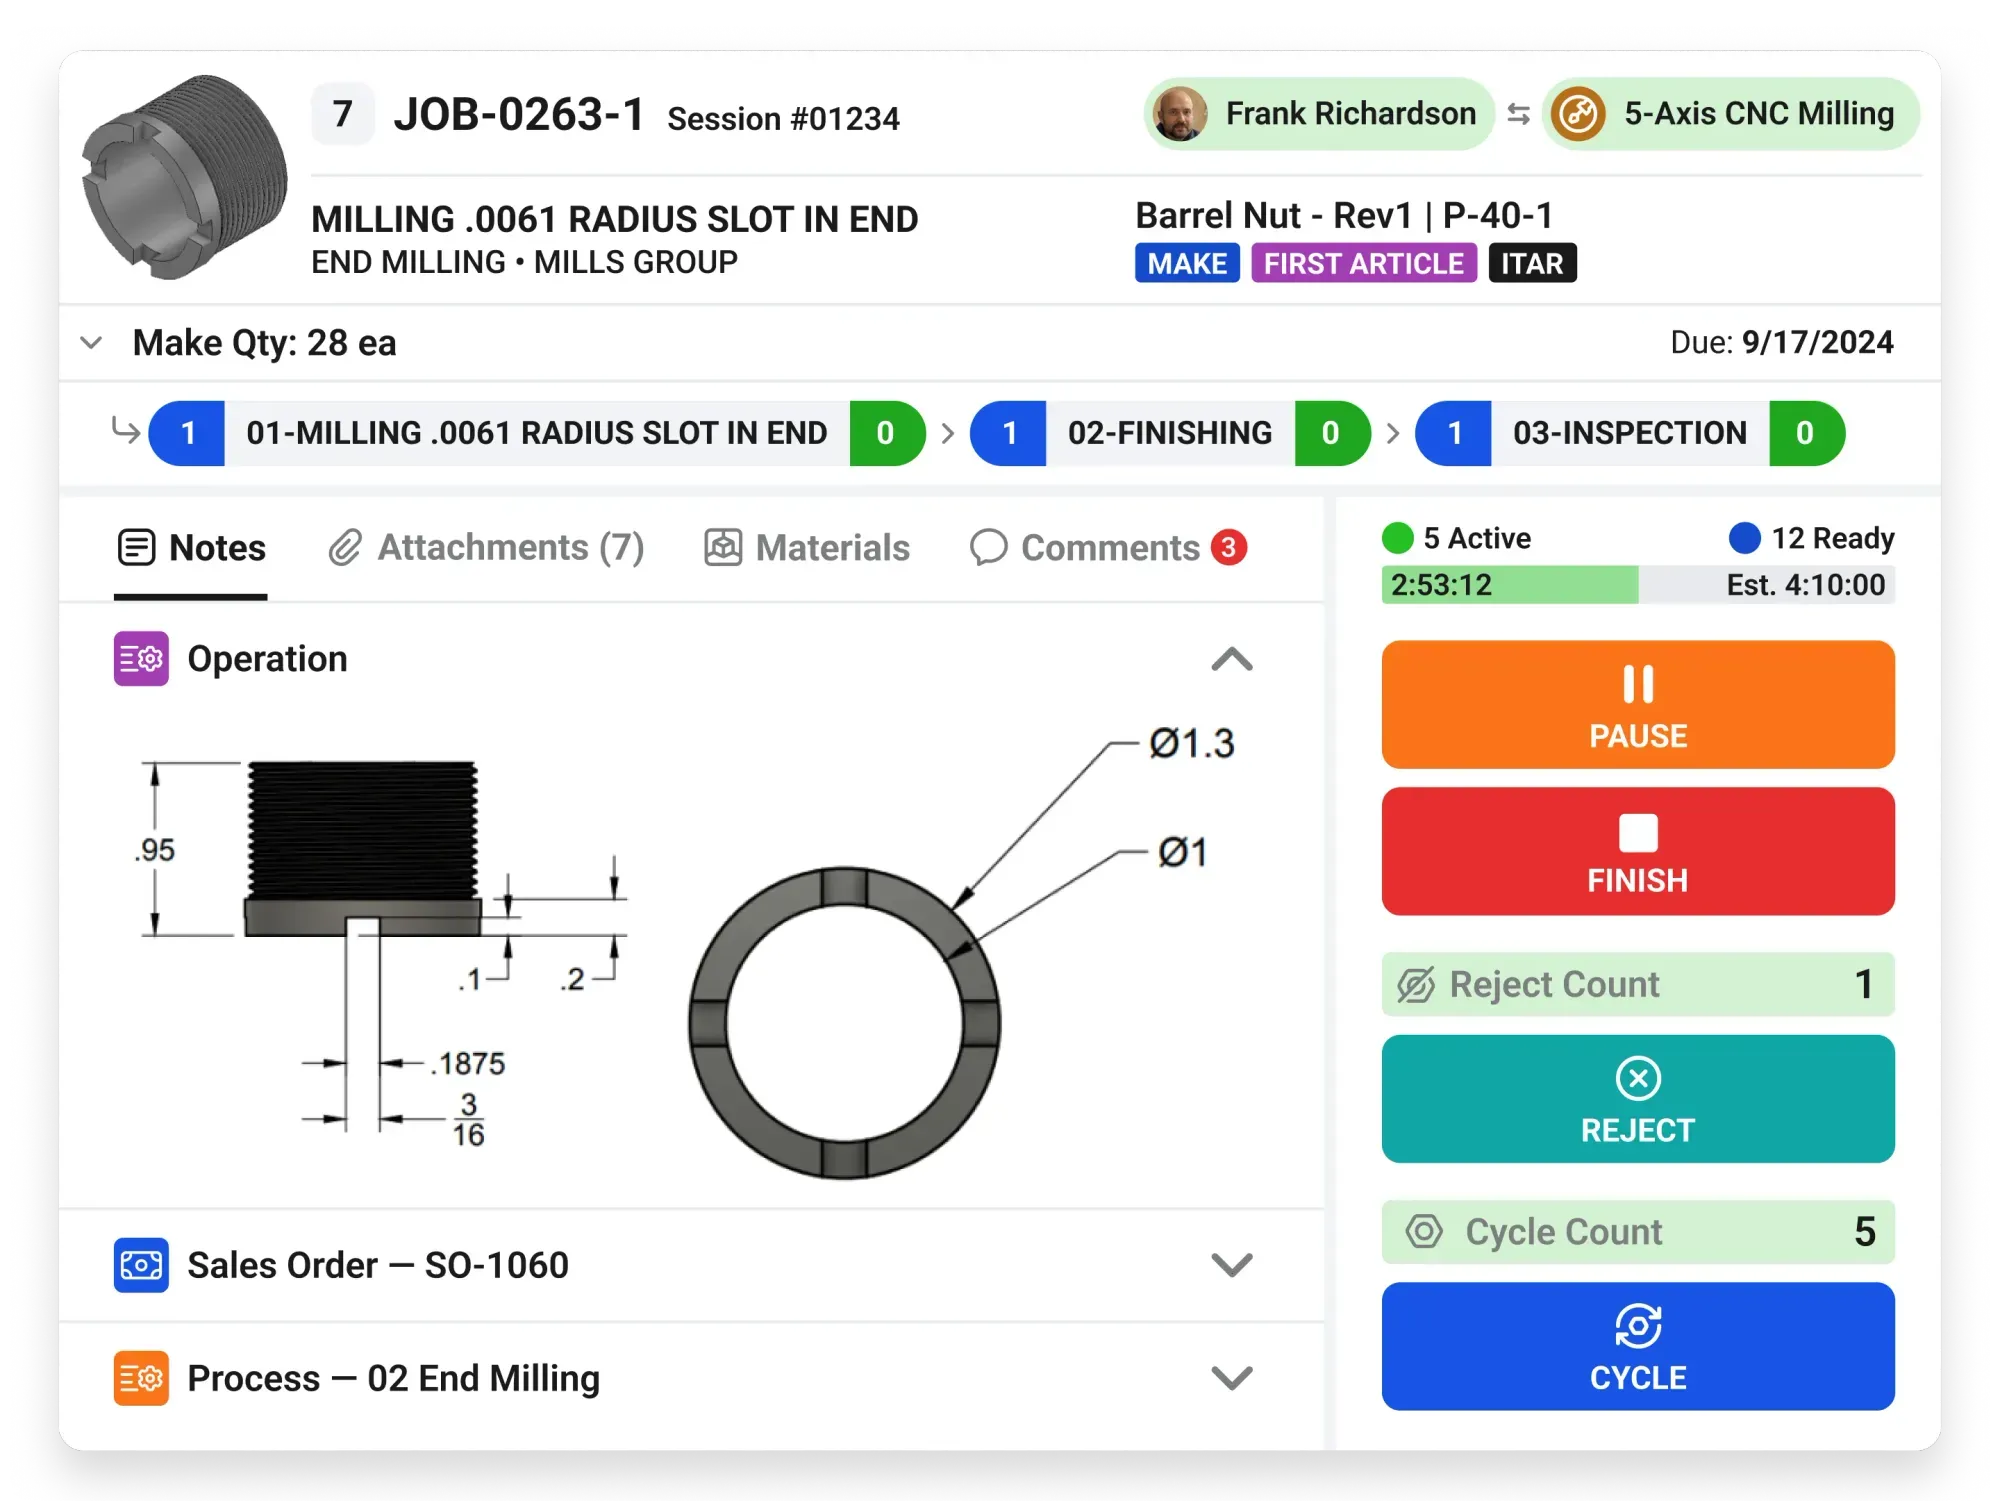2000x1501 pixels.
Task: Click the Cycle Count field
Action: pyautogui.click(x=1638, y=1232)
